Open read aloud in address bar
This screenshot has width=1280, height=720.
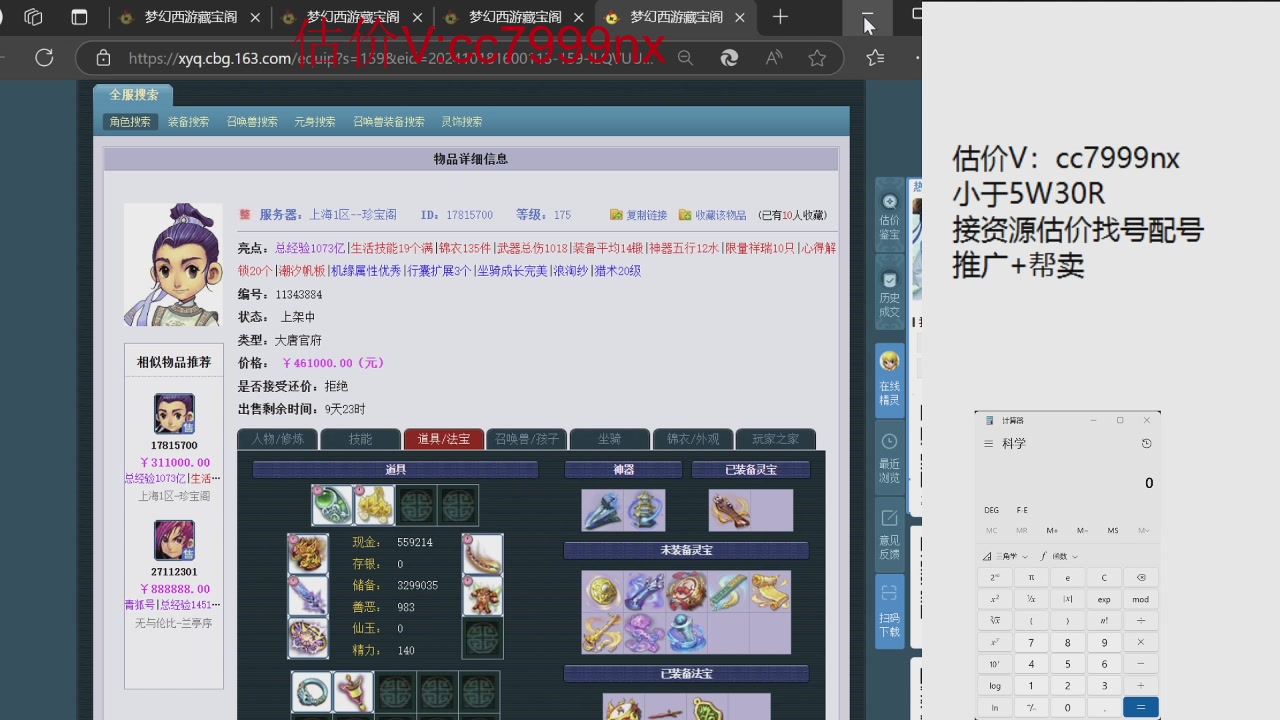(x=774, y=58)
